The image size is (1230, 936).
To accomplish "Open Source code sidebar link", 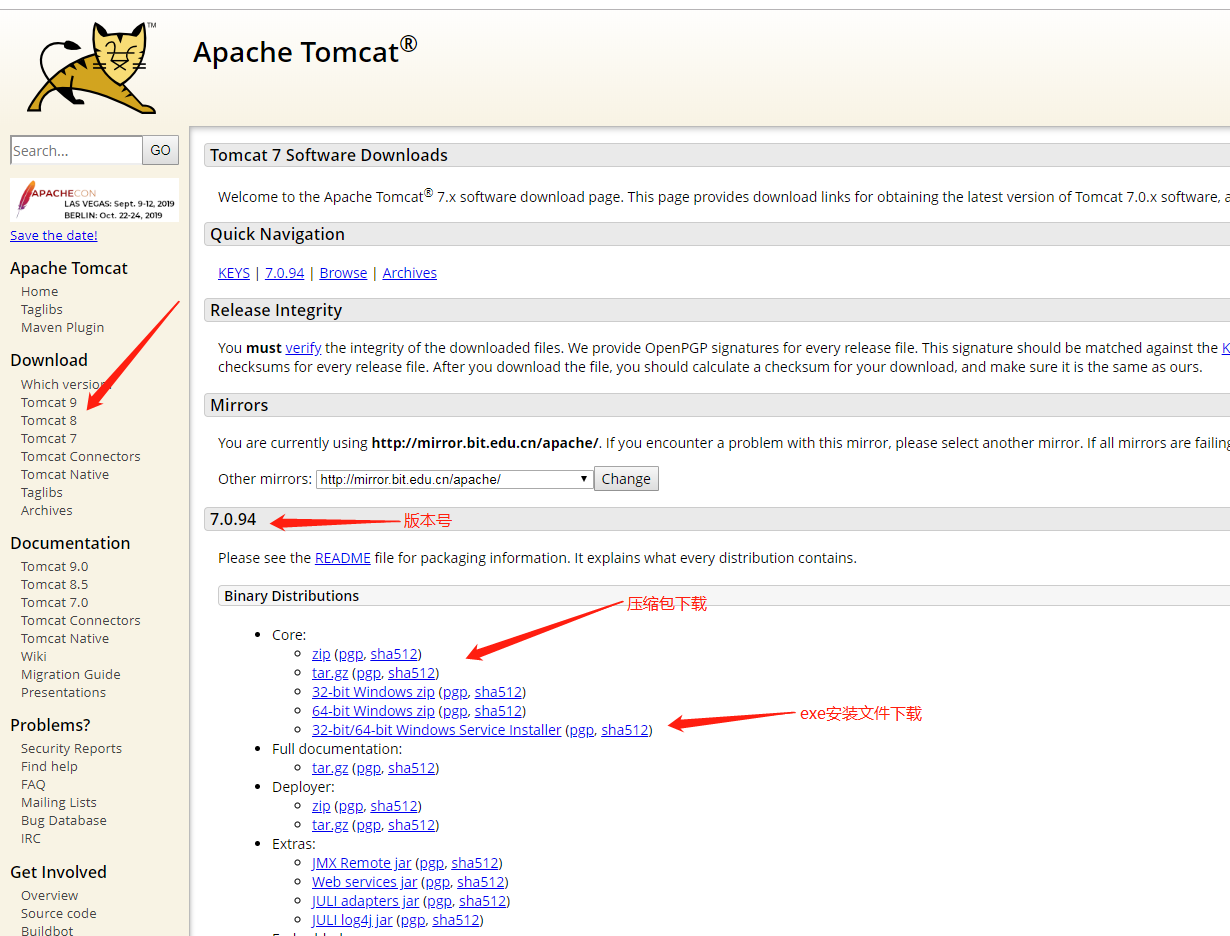I will coord(59,913).
